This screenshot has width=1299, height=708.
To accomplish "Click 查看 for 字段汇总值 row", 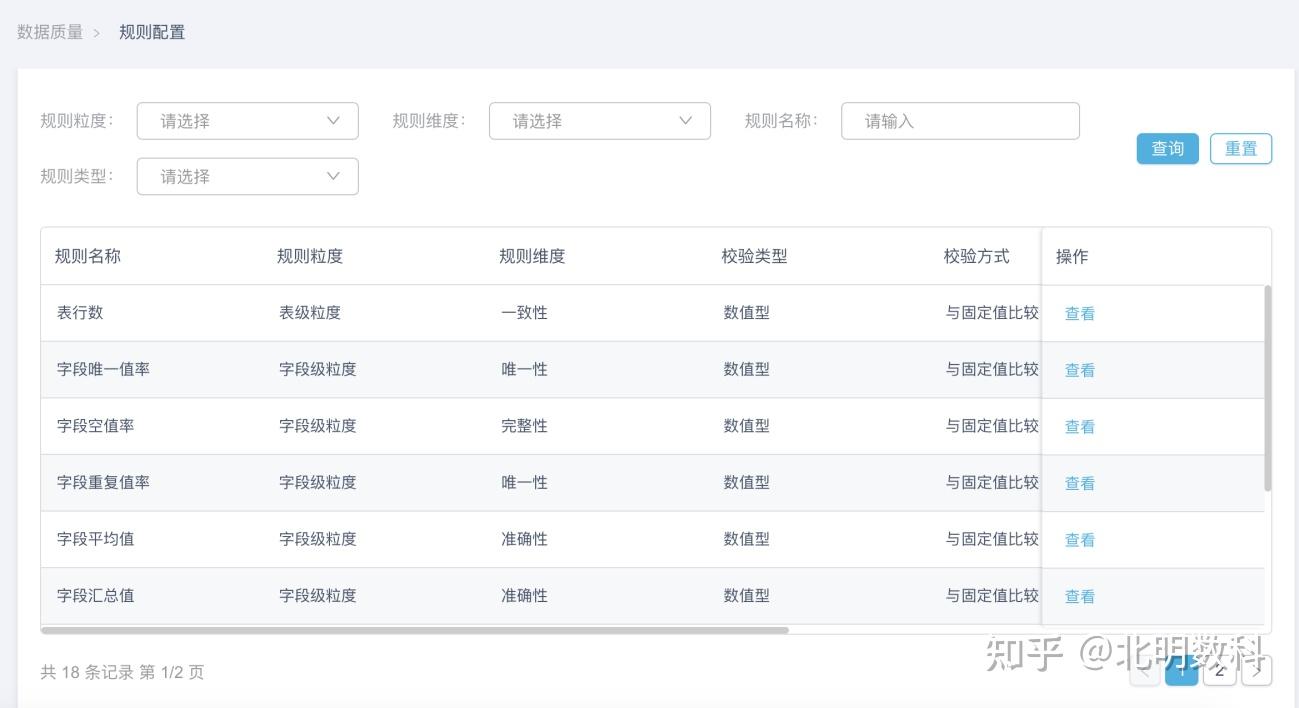I will tap(1079, 597).
